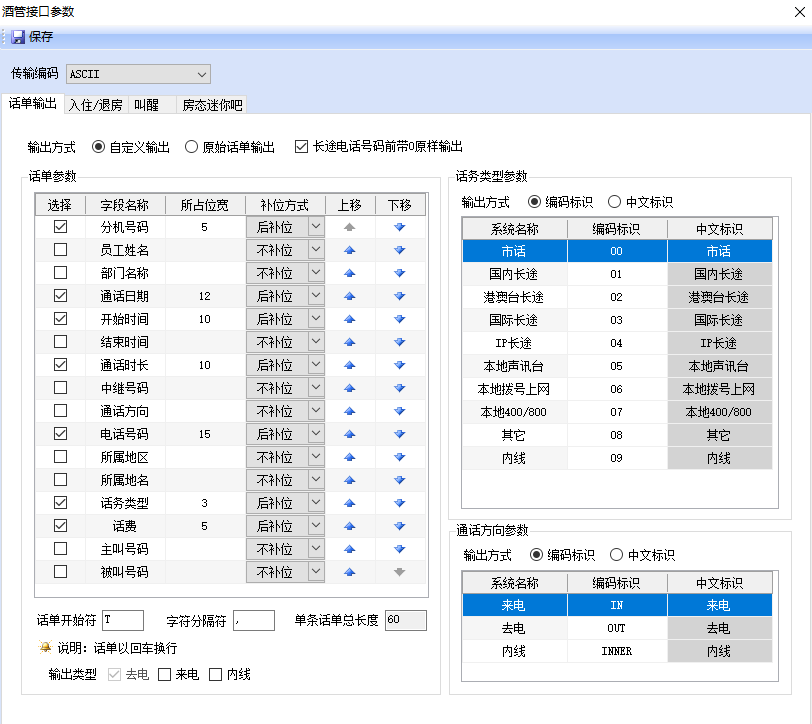
Task: Select 原始话单输出 radio button
Action: click(192, 147)
